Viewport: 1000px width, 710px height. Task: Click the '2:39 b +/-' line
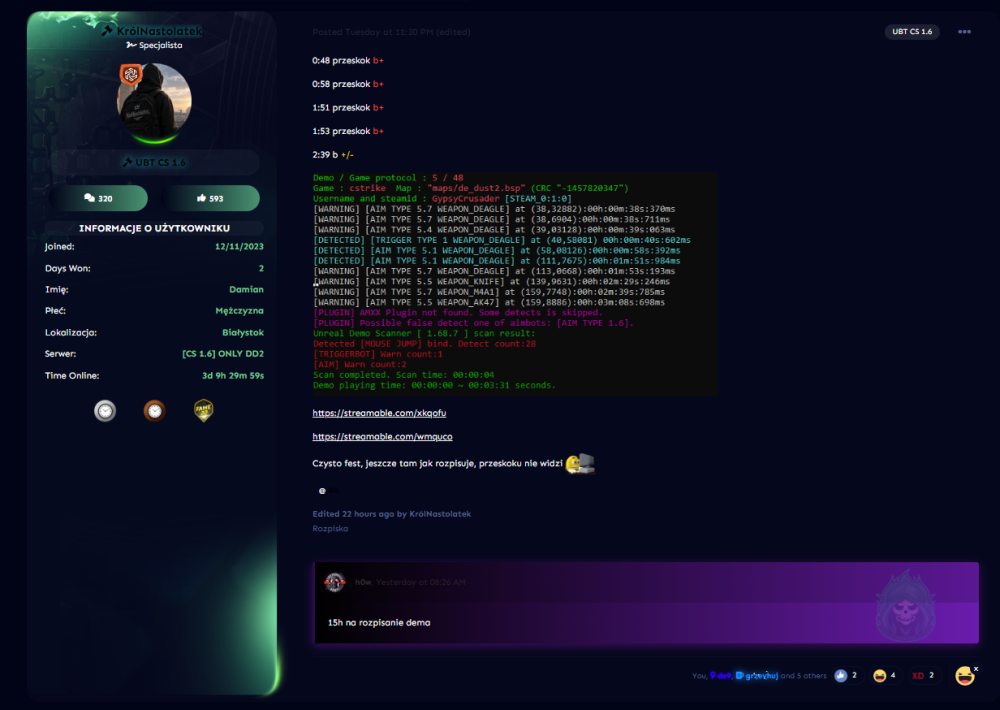click(333, 155)
